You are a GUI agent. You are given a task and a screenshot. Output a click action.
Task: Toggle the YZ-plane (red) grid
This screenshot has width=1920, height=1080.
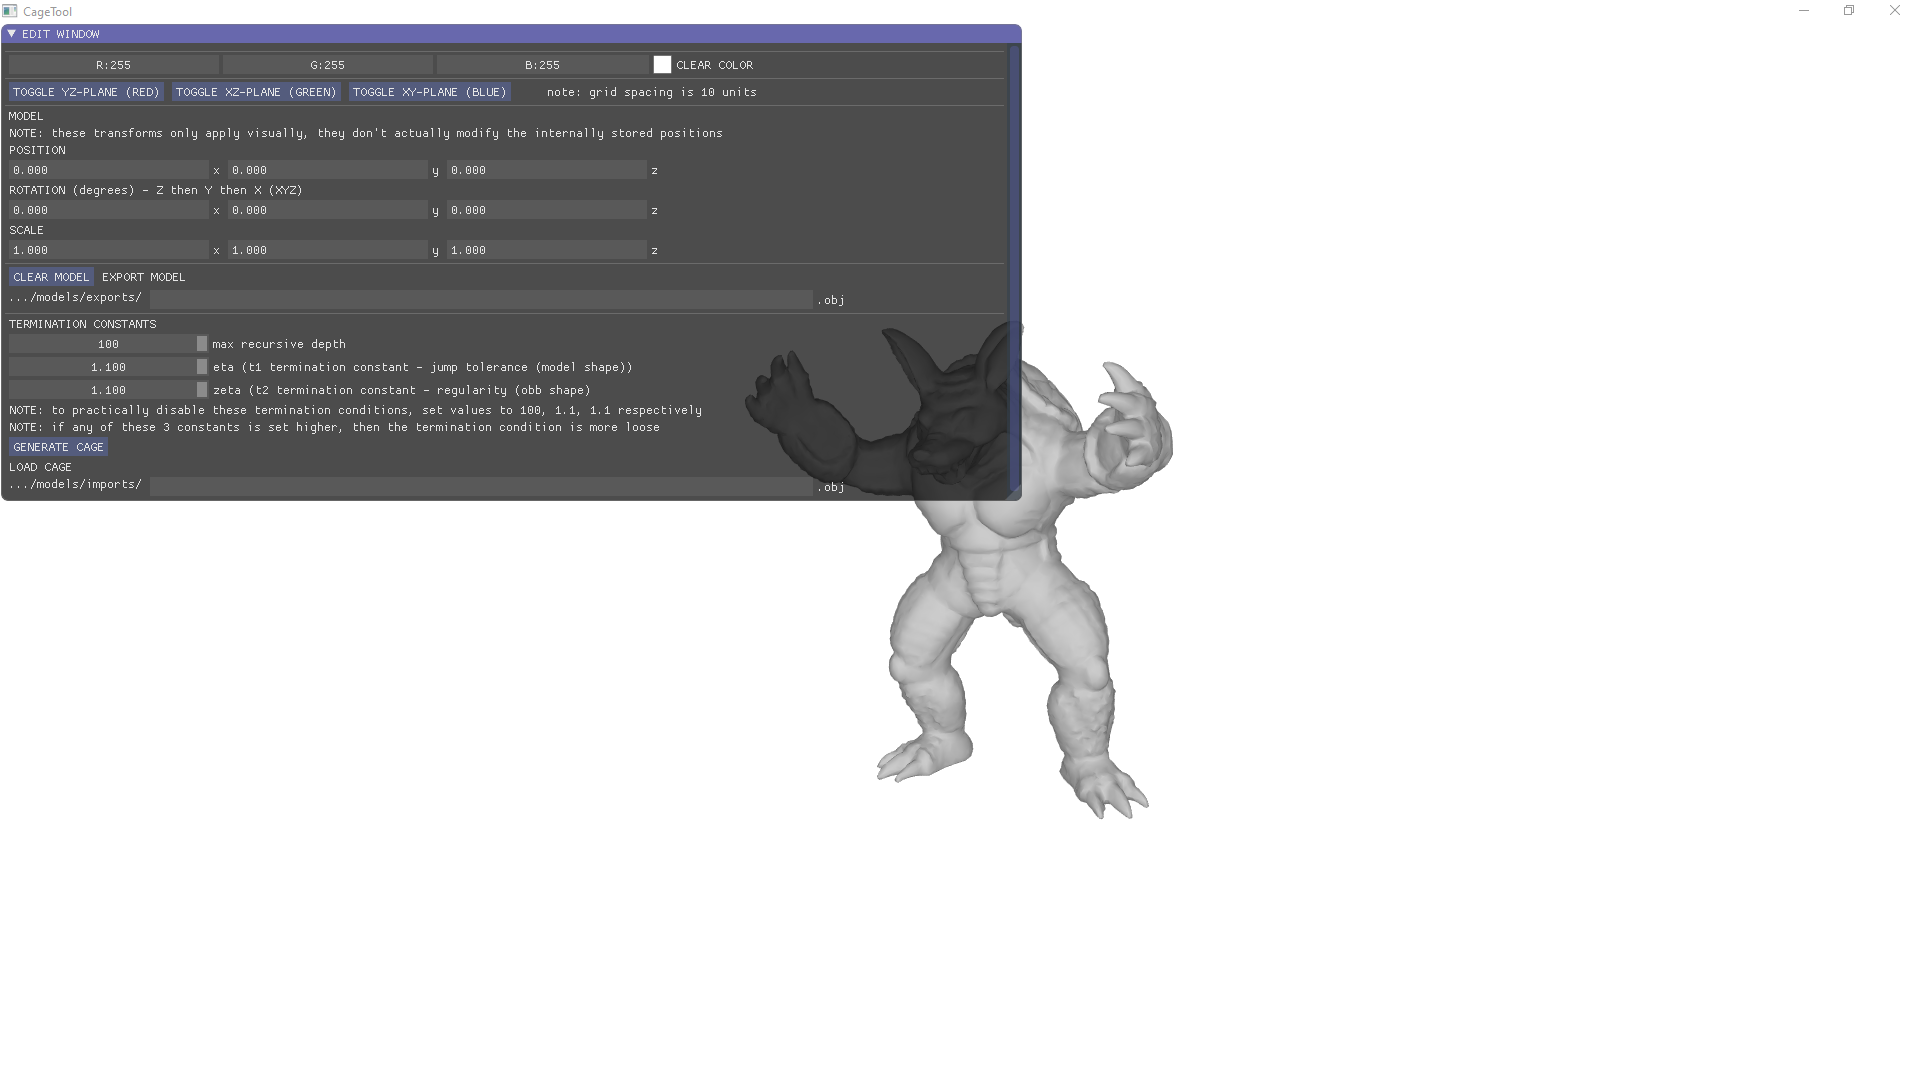click(x=86, y=92)
